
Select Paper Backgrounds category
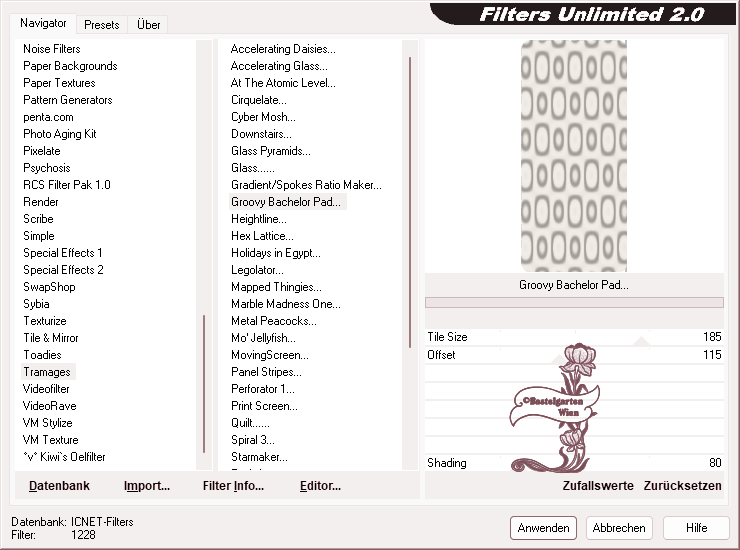point(70,66)
